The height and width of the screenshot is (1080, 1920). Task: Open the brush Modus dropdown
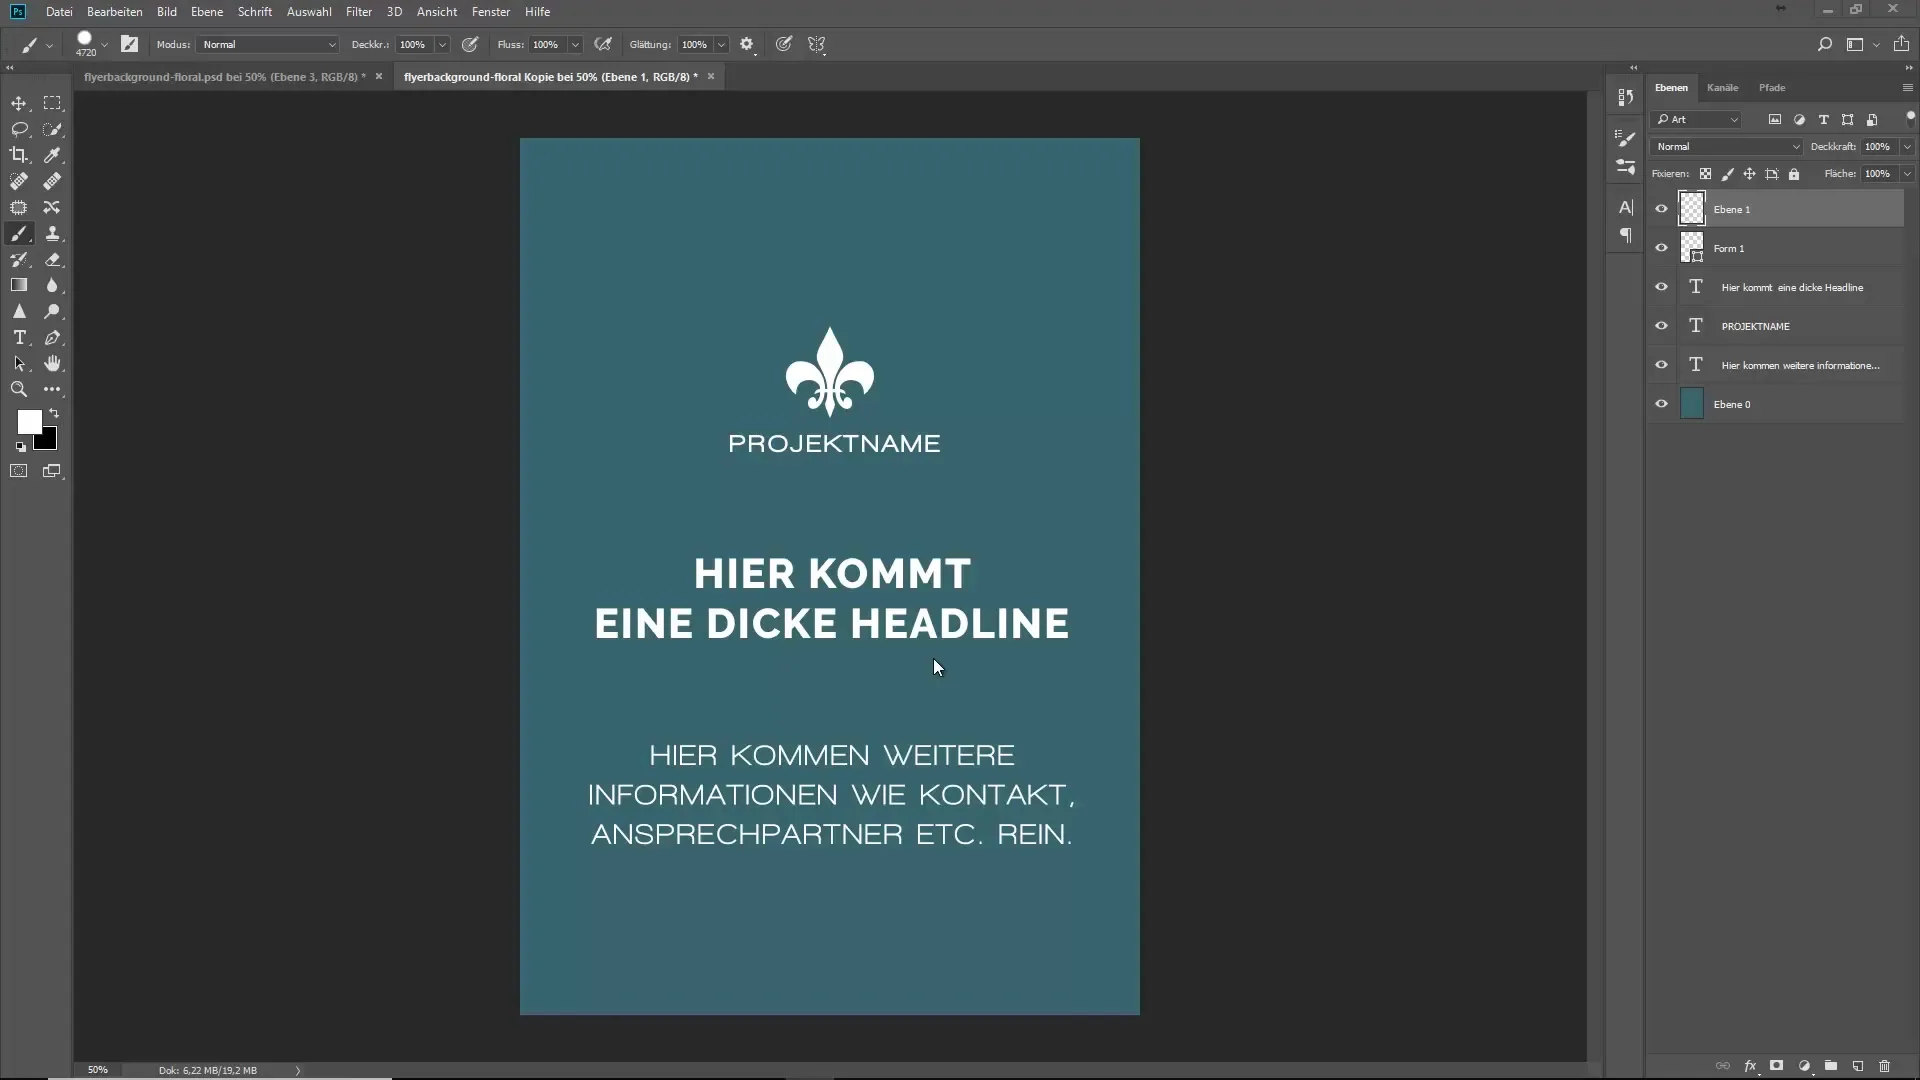268,44
